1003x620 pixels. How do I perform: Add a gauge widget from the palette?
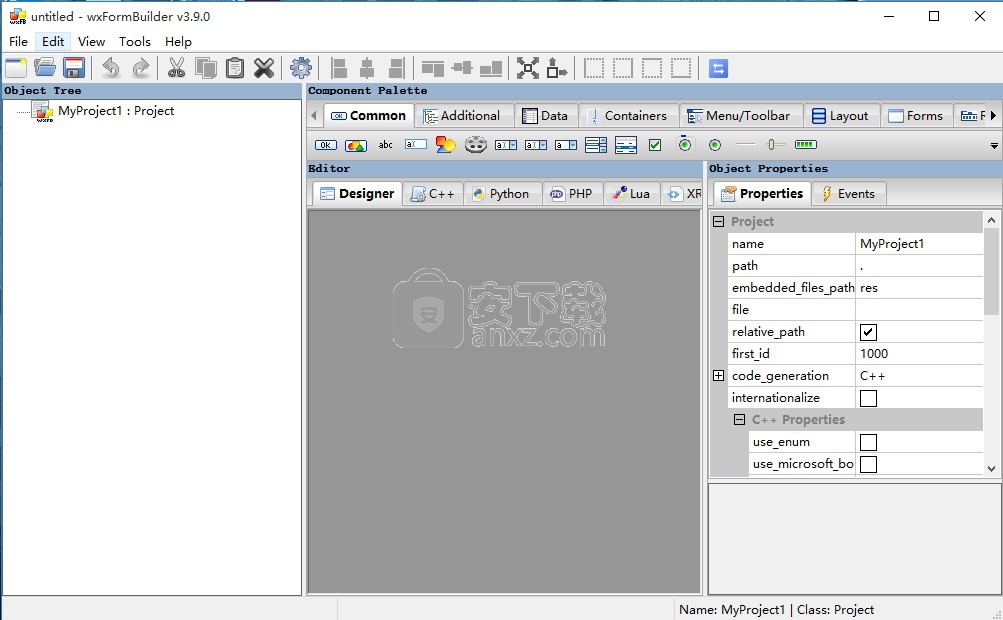(x=805, y=145)
